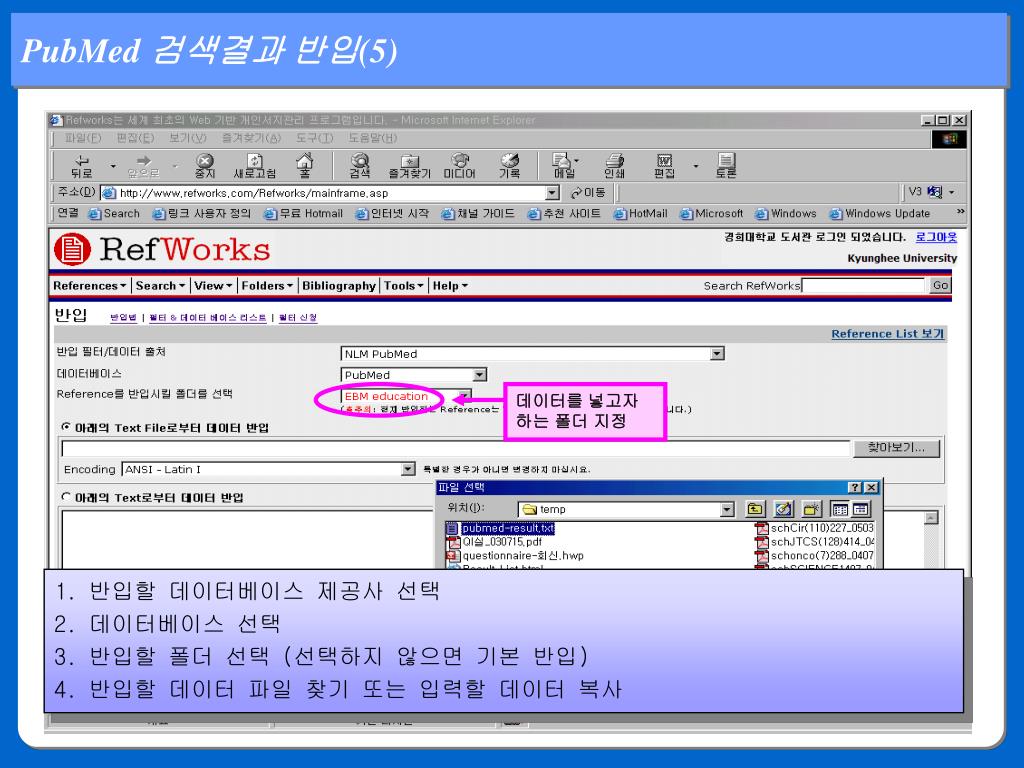
Task: Select 'Text File로부터 데이터 반입' radio button
Action: click(x=65, y=426)
